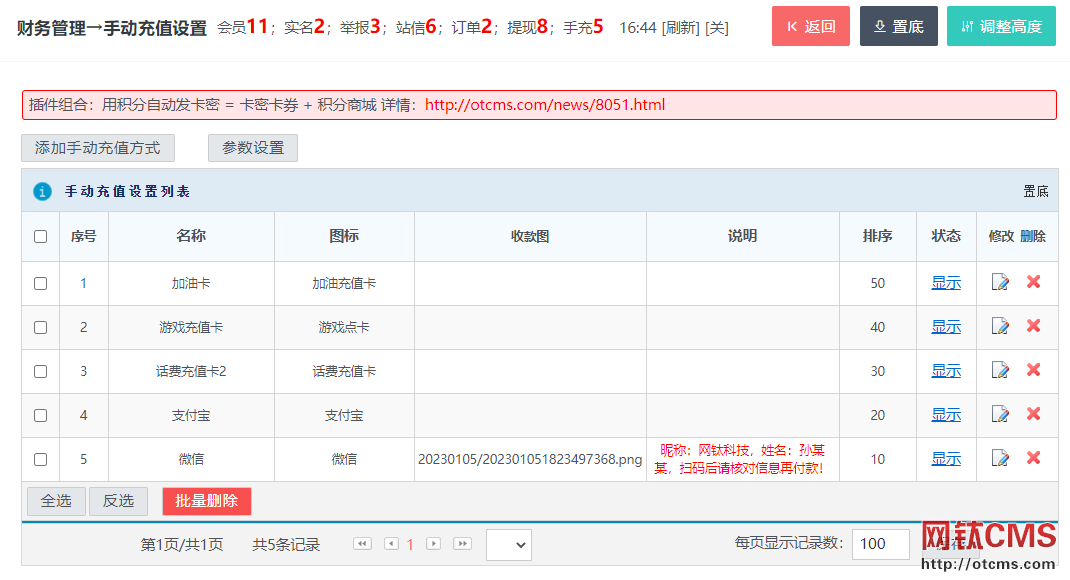Viewport: 1070px width, 580px height.
Task: Open the 参数设置 tab button
Action: (x=253, y=148)
